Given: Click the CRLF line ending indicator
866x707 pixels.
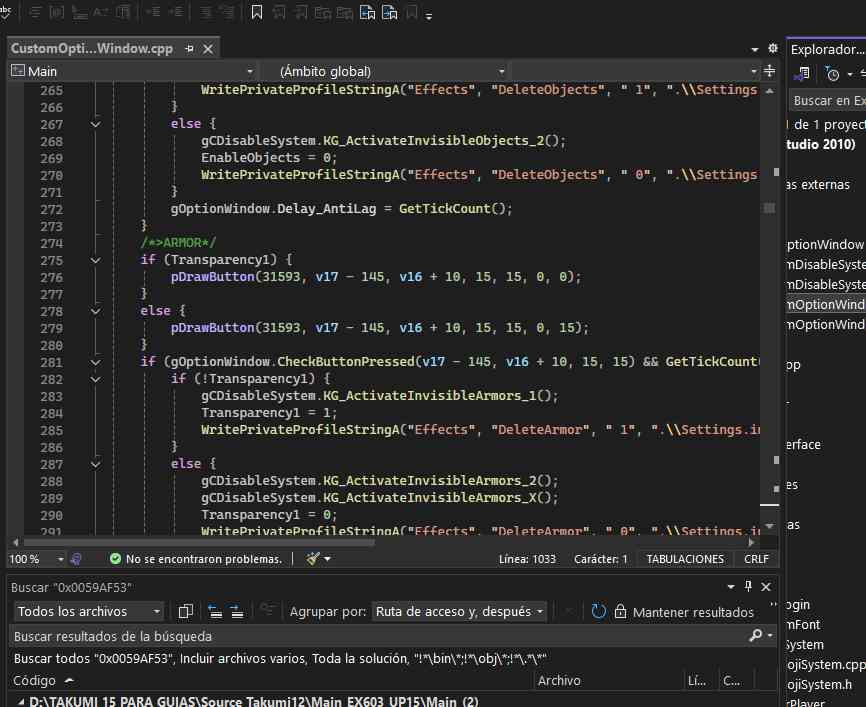Looking at the screenshot, I should 756,559.
